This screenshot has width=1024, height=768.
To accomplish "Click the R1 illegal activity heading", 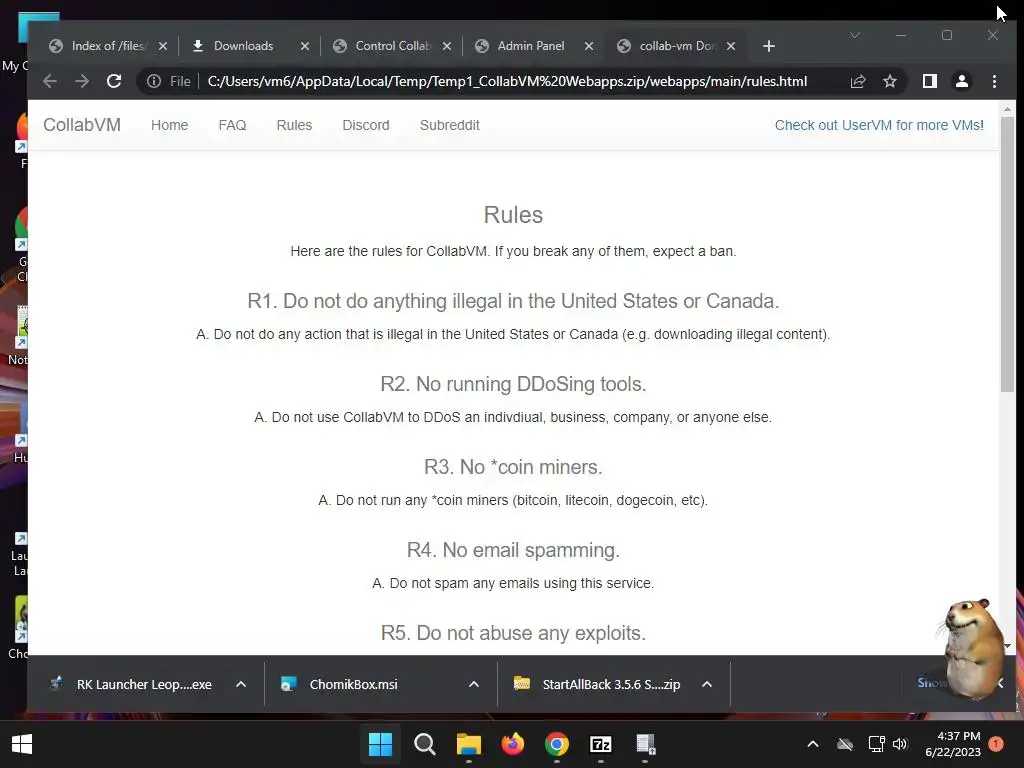I will [x=513, y=301].
